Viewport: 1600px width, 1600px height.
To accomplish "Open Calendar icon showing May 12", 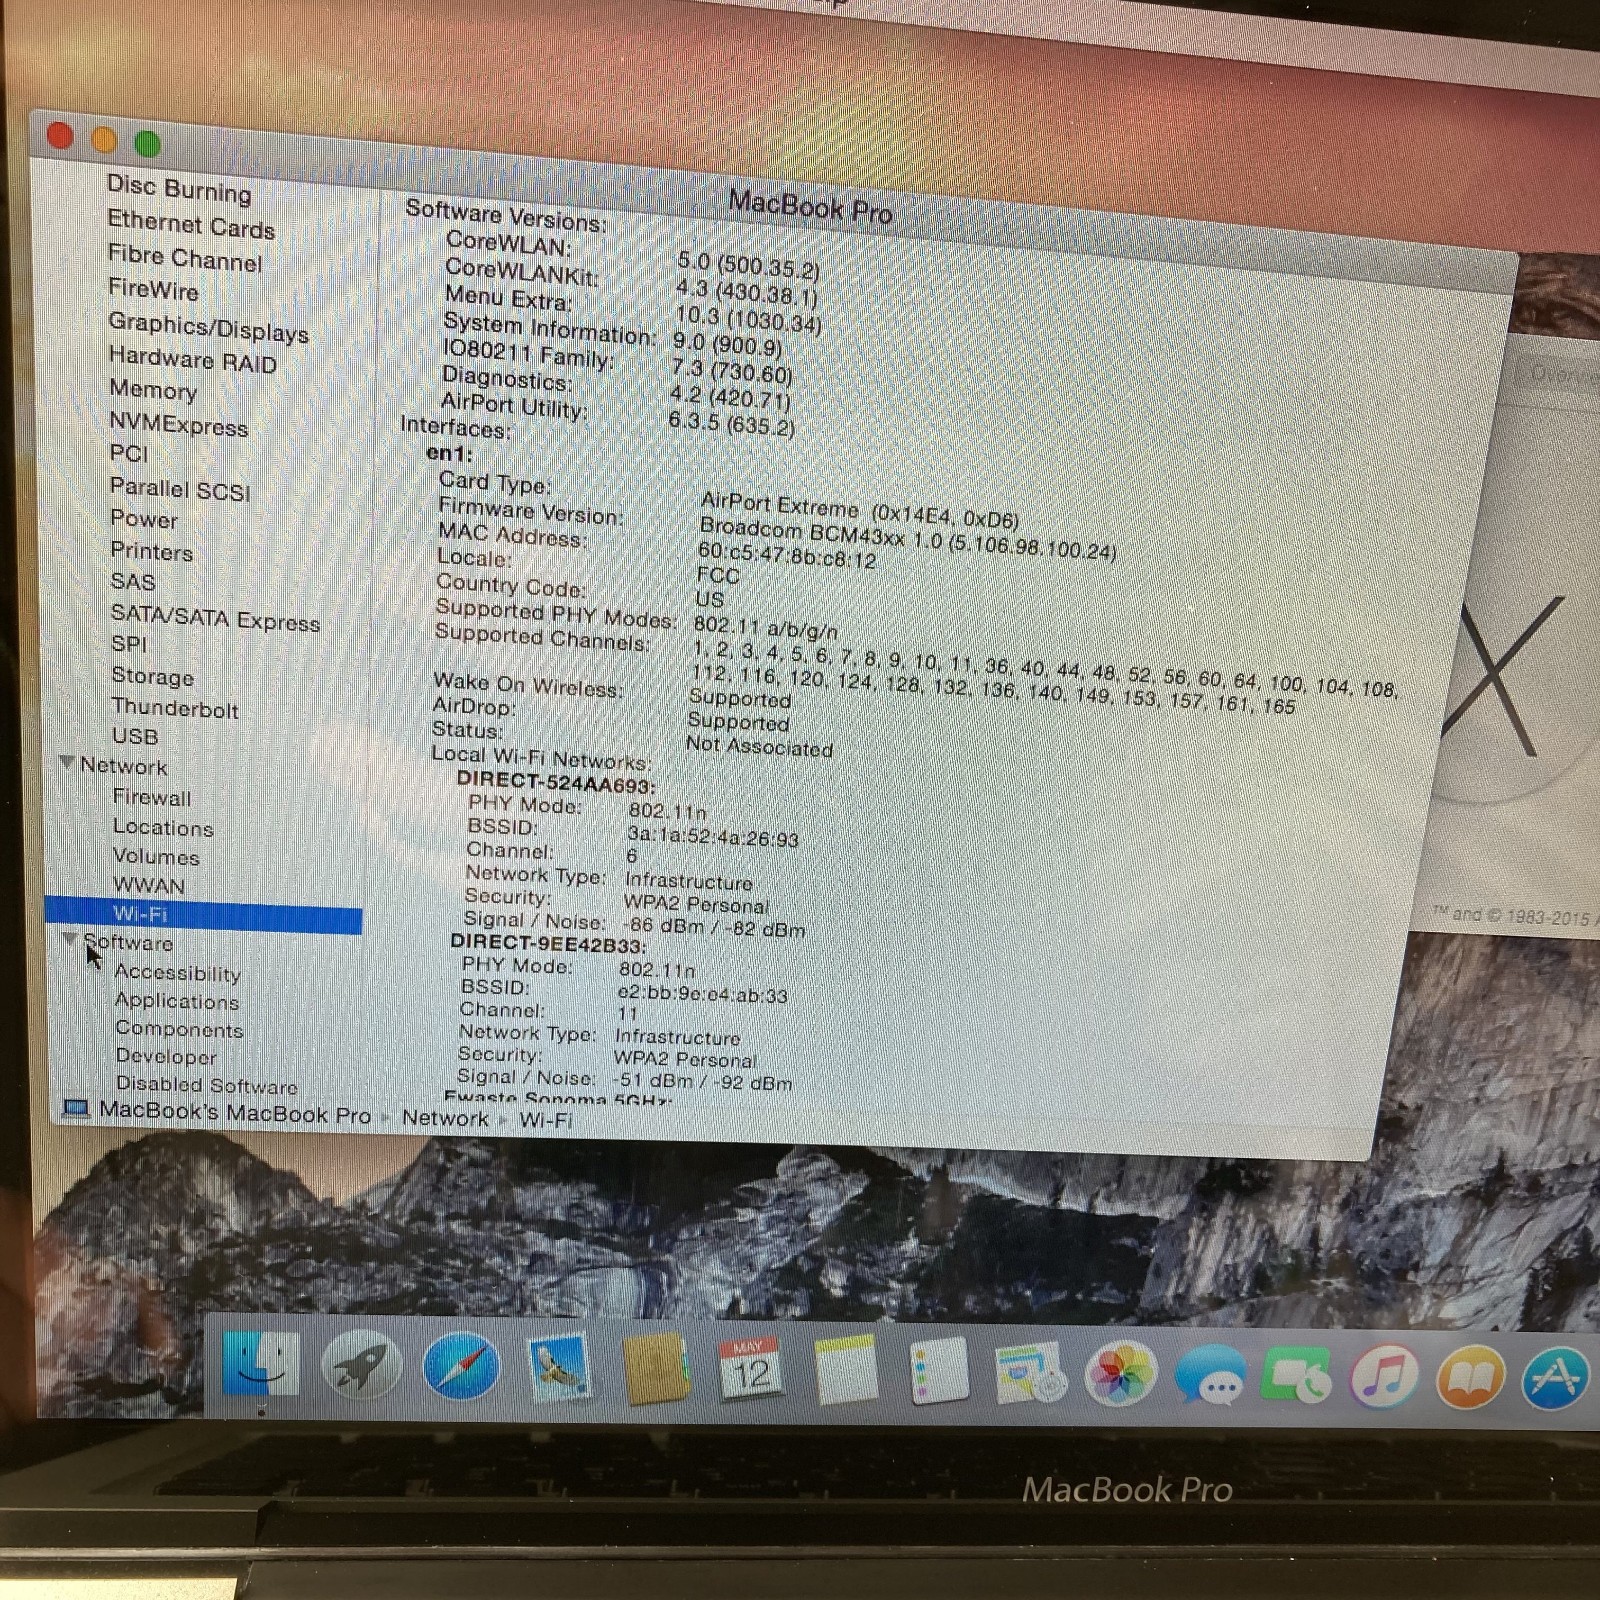I will pyautogui.click(x=751, y=1371).
